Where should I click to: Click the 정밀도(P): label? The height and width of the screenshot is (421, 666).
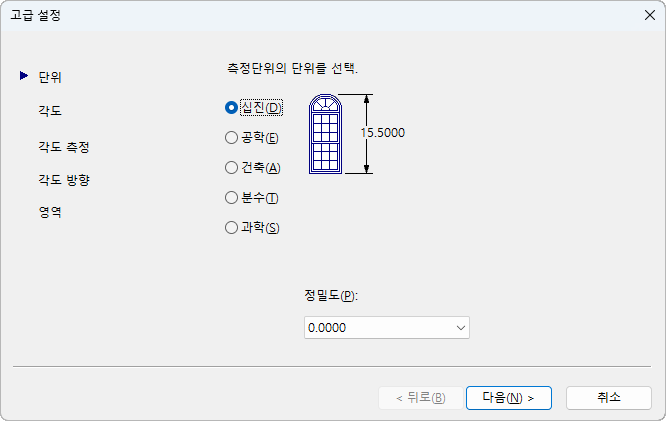tap(331, 295)
